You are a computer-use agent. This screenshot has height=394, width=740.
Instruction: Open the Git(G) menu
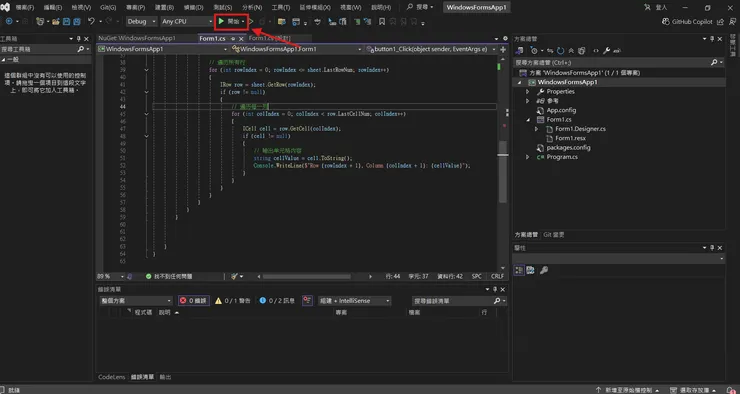point(108,8)
